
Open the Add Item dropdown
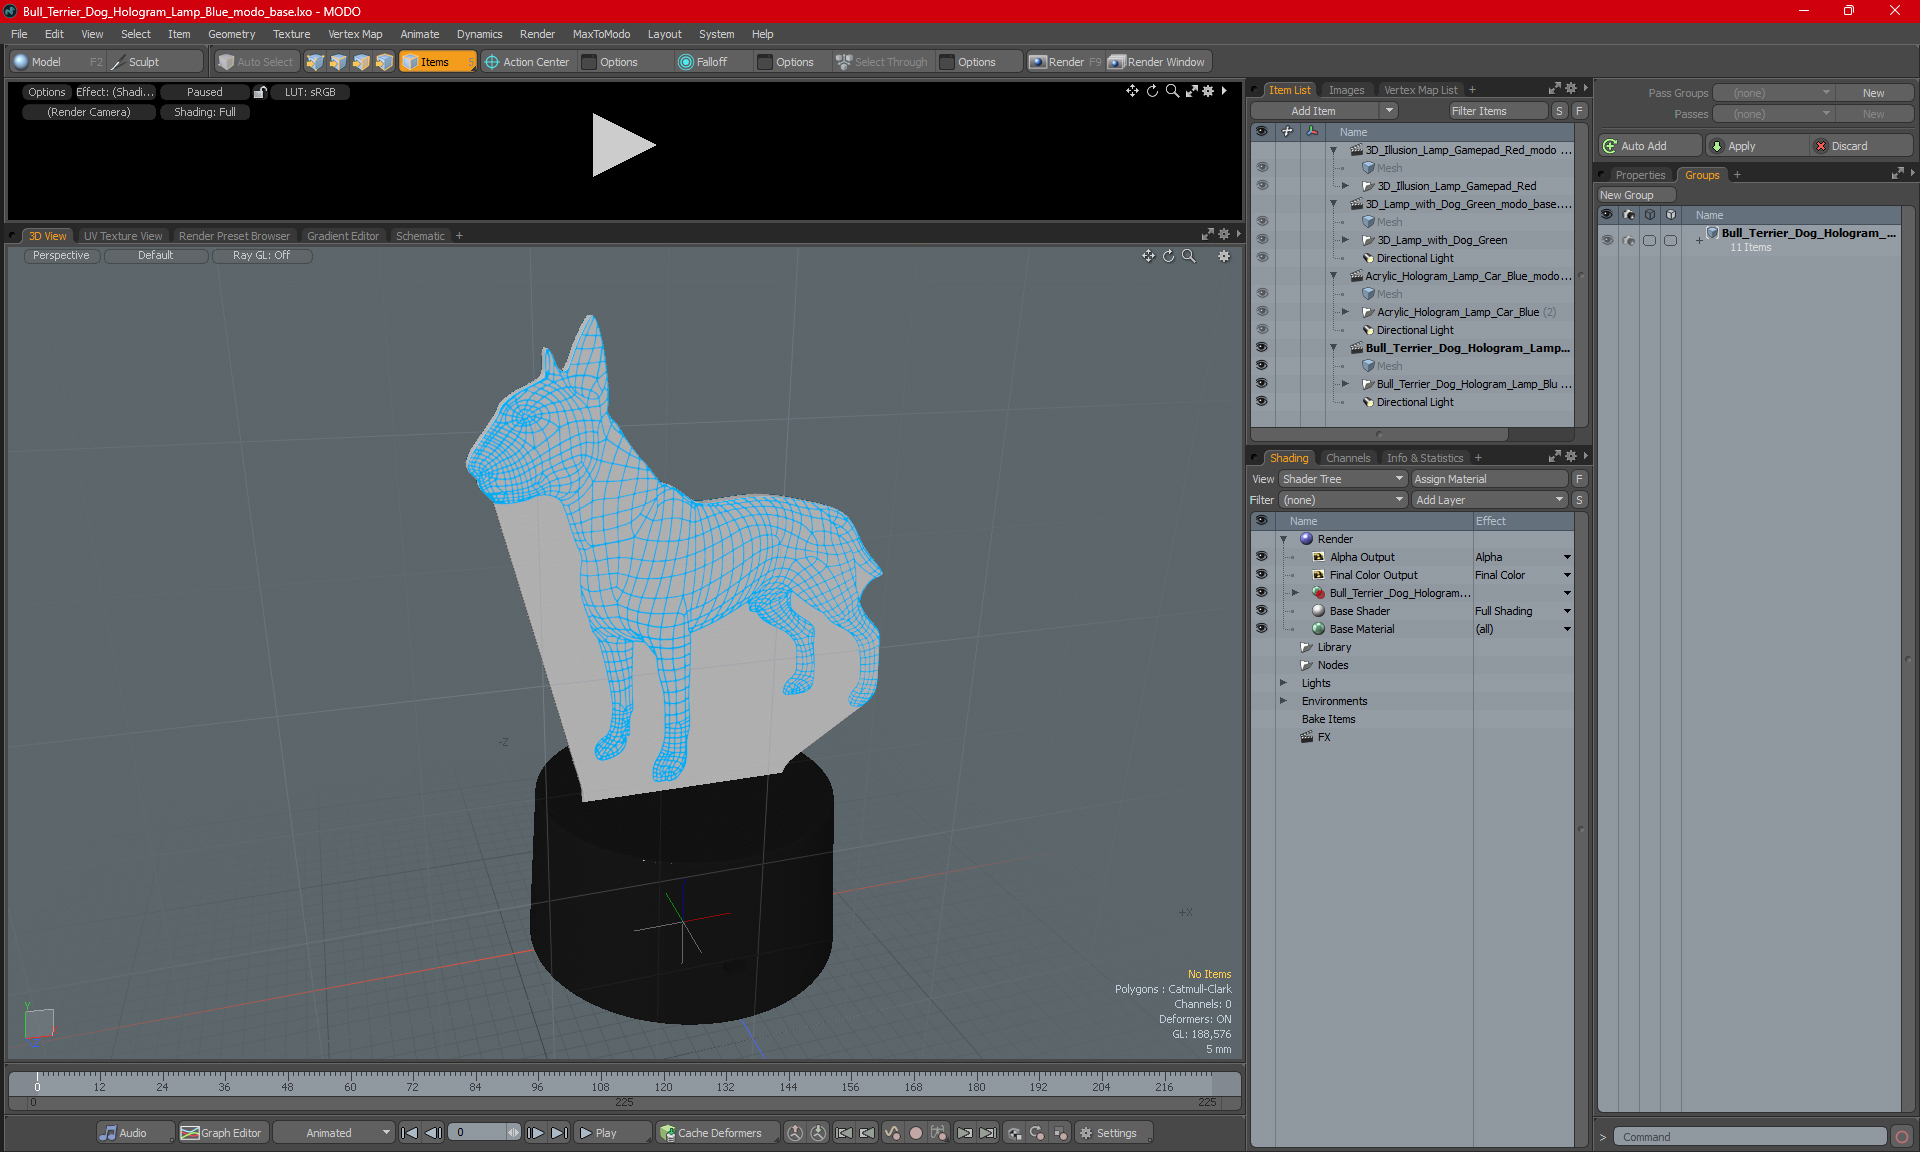[x=1389, y=111]
